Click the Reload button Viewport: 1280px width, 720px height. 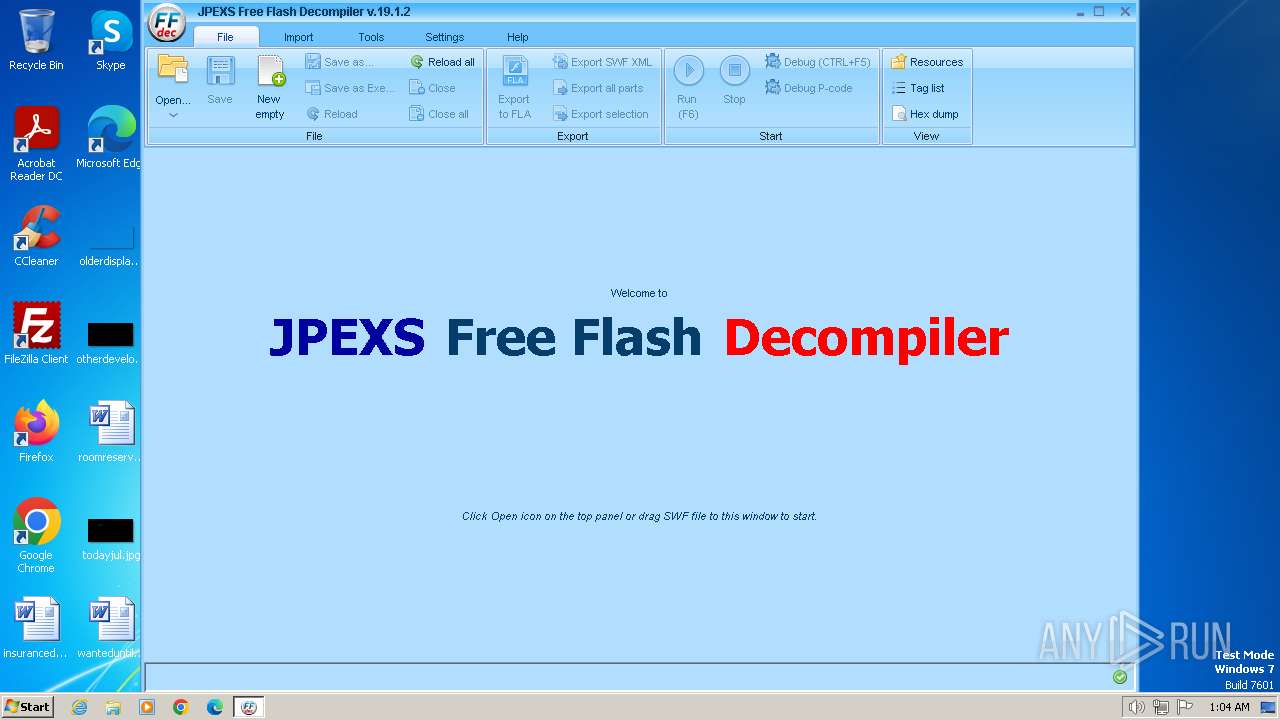coord(332,114)
